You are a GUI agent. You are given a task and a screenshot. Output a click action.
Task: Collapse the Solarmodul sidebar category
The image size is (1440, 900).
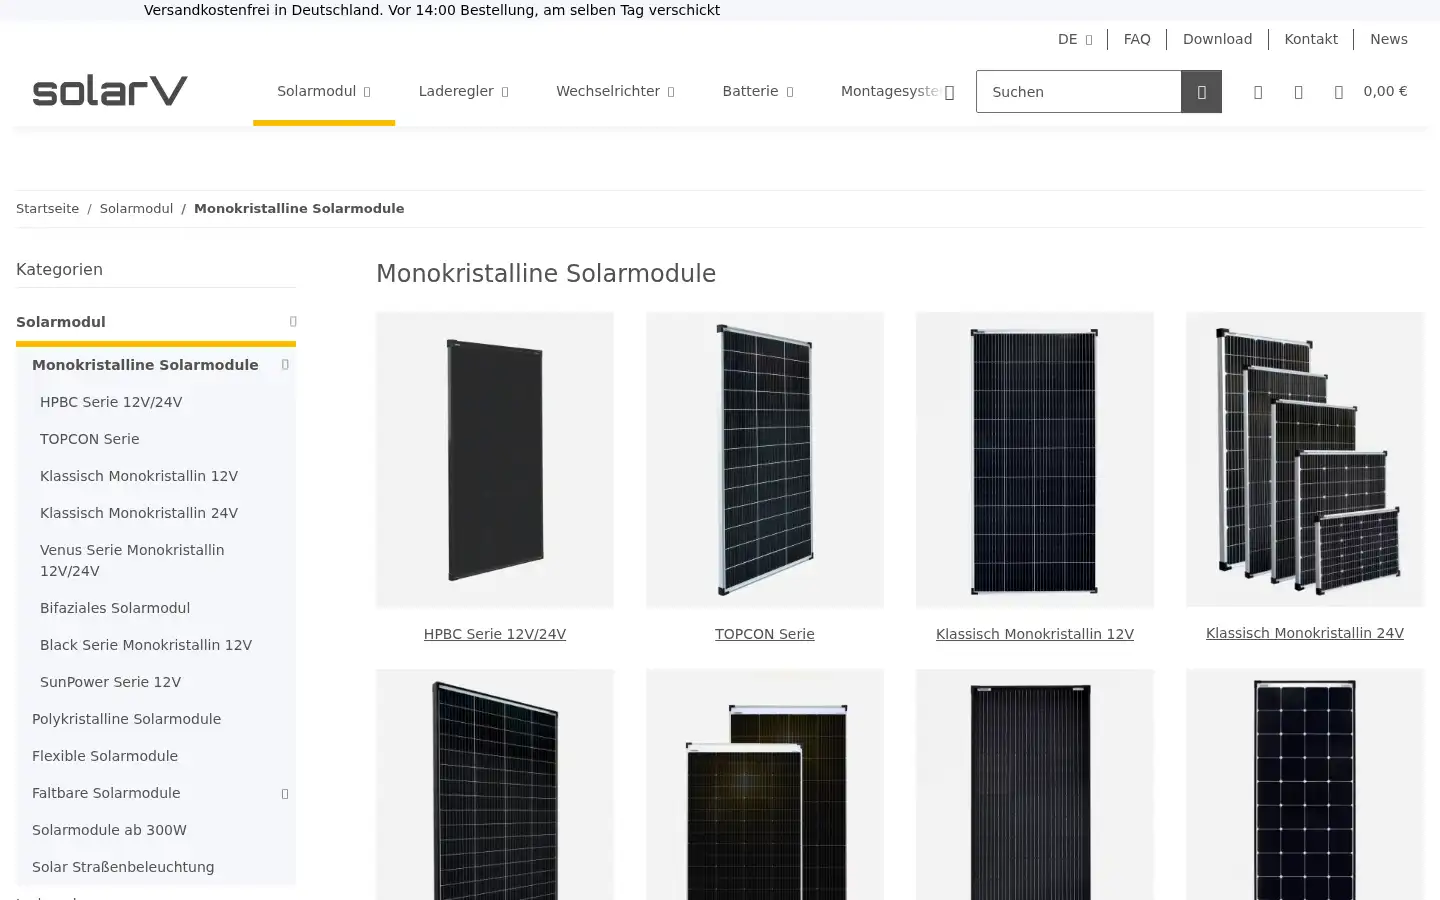pyautogui.click(x=293, y=322)
